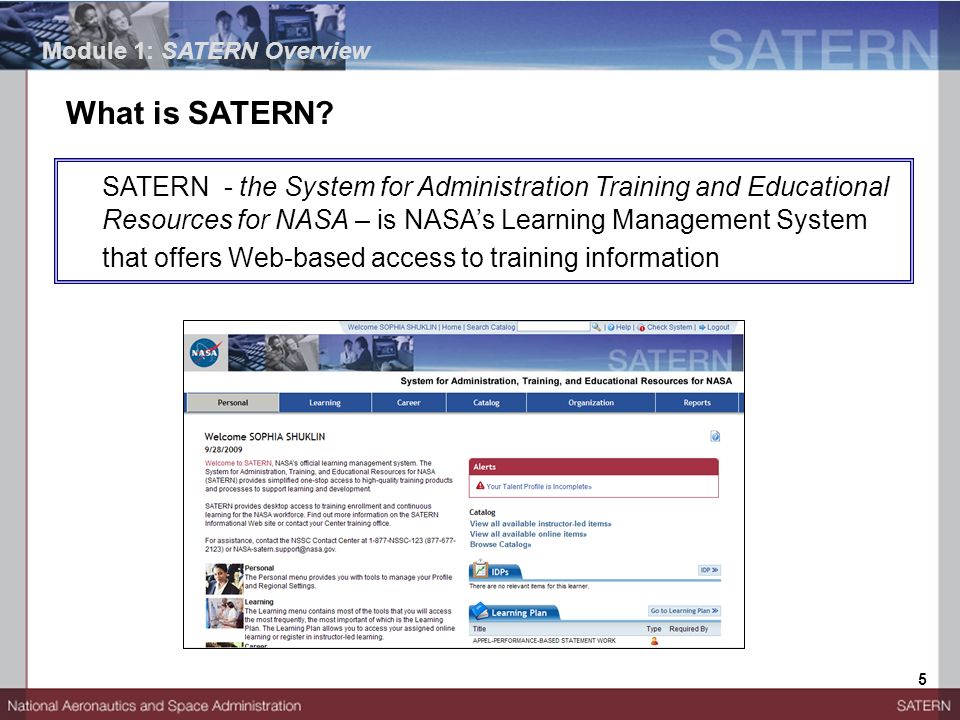
Task: Click the Catalog section heading above links
Action: click(x=482, y=512)
